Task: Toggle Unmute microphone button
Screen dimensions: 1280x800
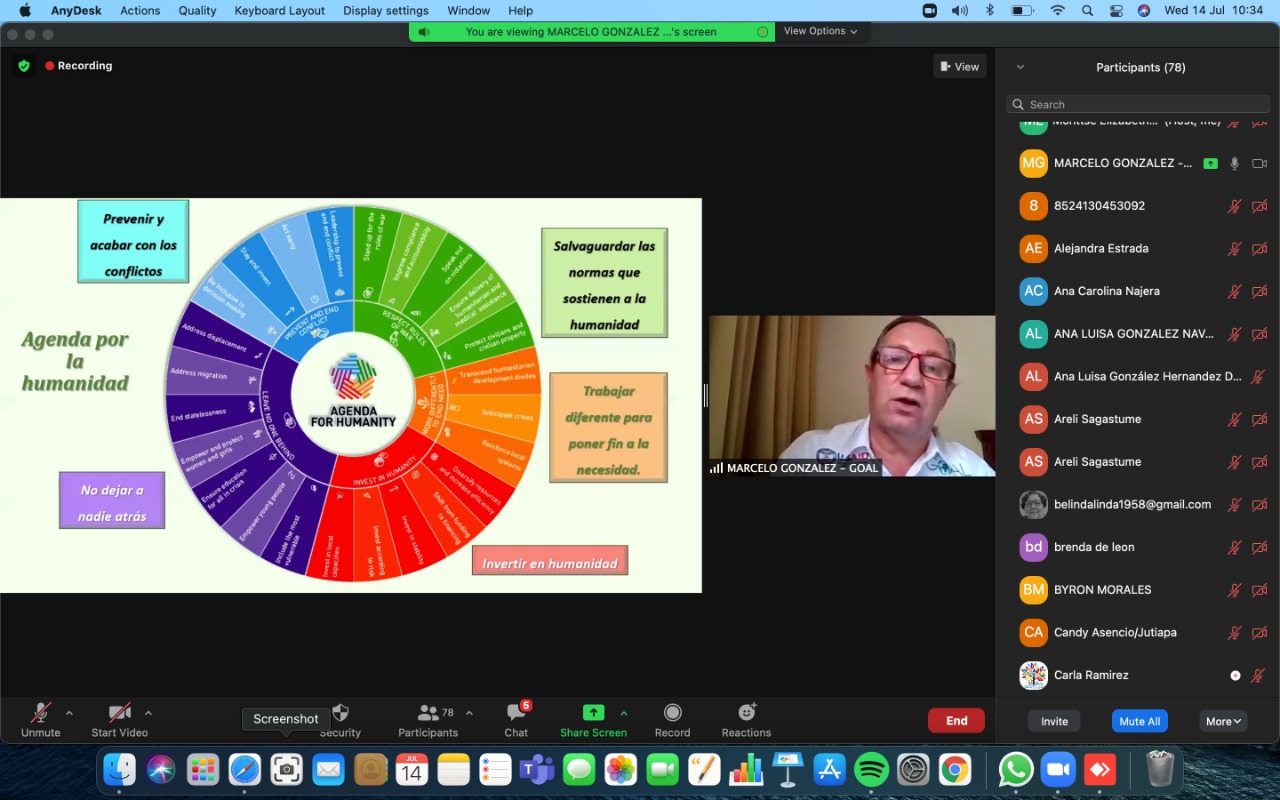Action: 40,713
